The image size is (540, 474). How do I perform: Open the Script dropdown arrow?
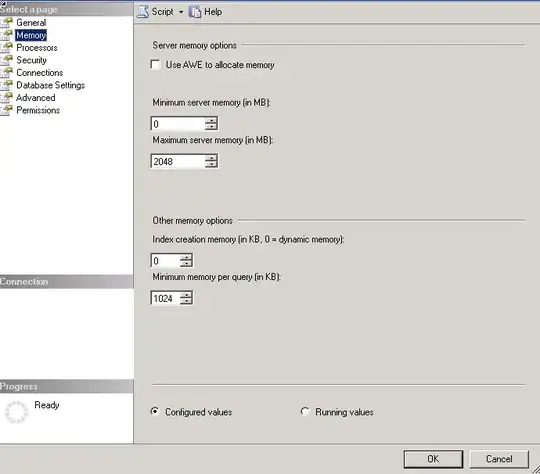click(181, 12)
